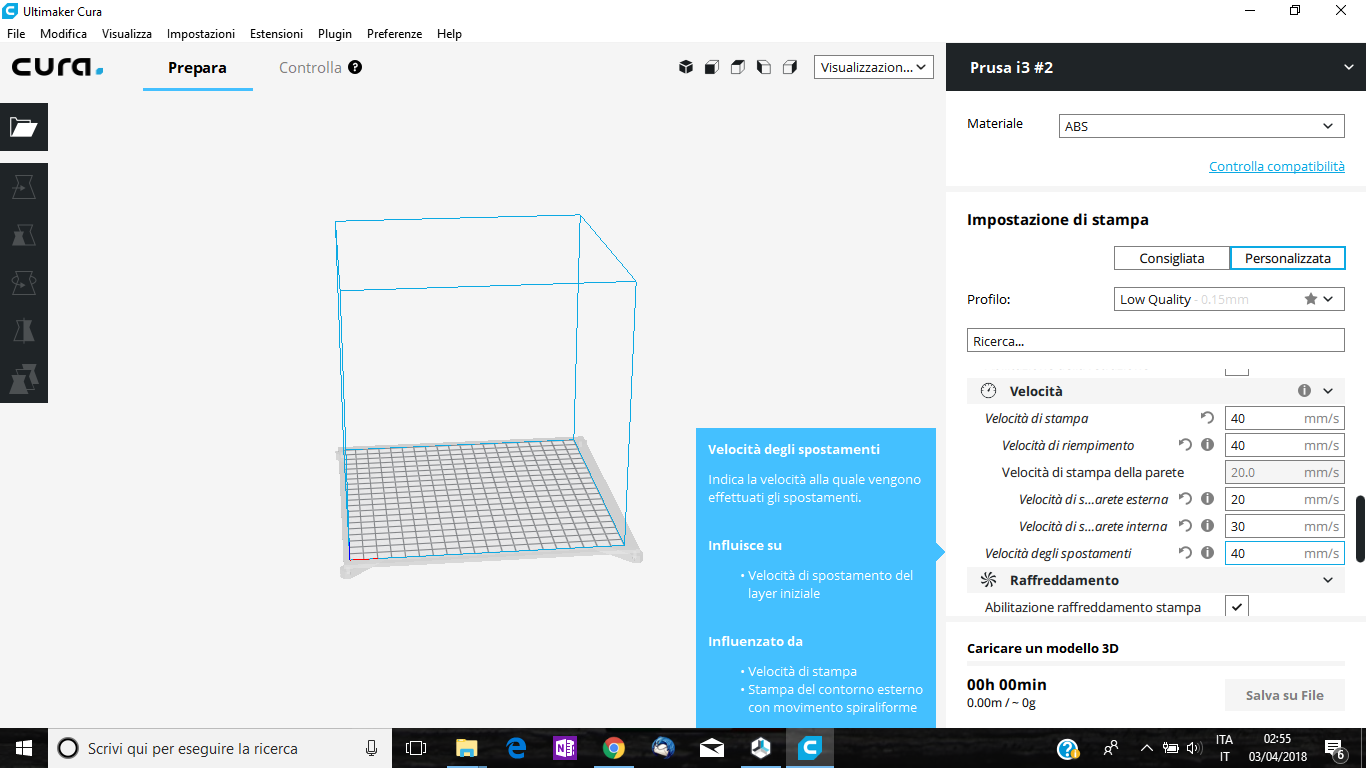Open the Materiale ABS dropdown
The image size is (1366, 768).
click(1202, 126)
